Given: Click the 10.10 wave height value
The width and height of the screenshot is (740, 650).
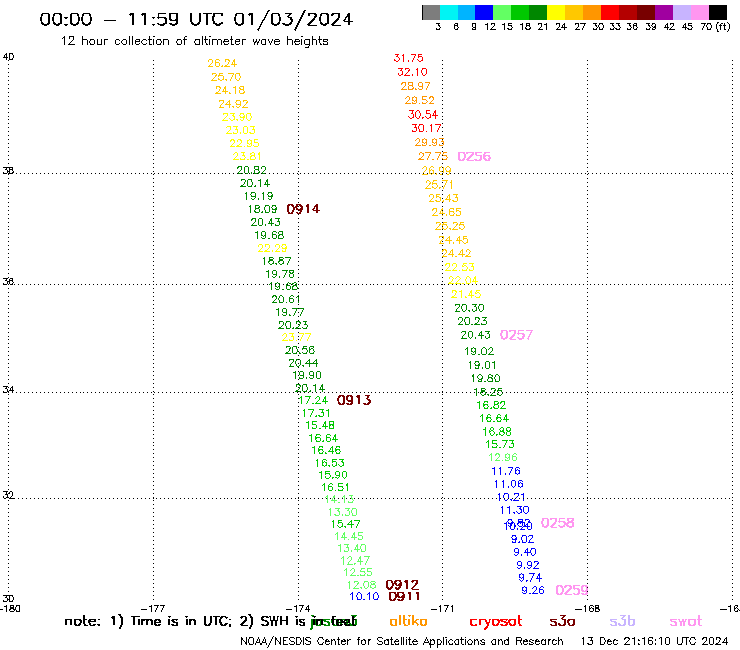Looking at the screenshot, I should (x=364, y=596).
